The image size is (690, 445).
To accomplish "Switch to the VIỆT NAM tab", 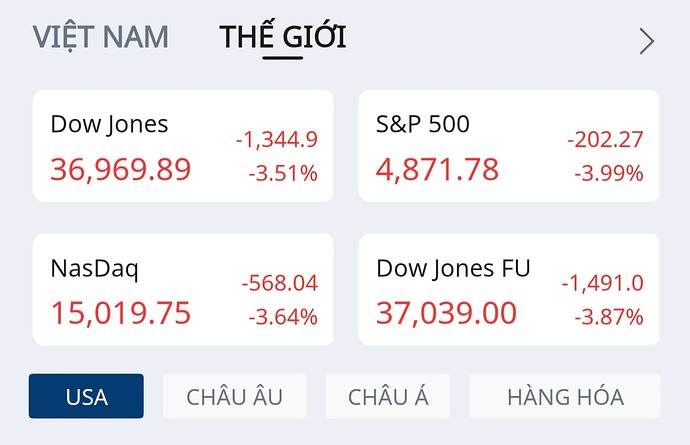I will pos(100,38).
